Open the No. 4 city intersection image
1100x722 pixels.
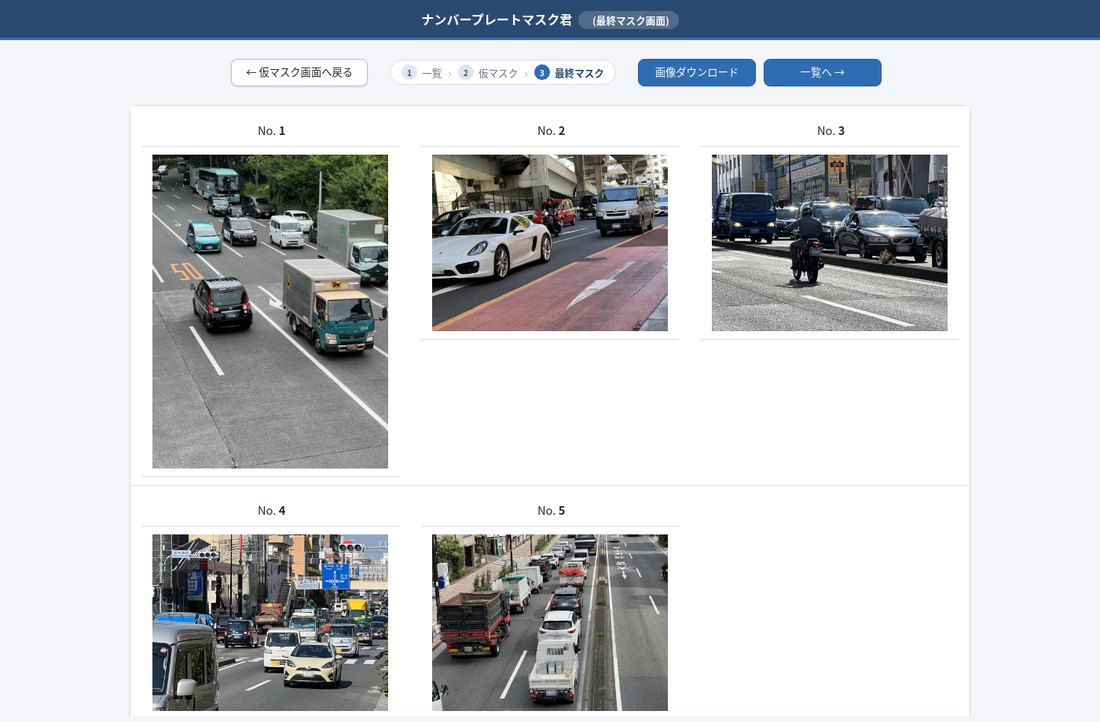(x=270, y=622)
